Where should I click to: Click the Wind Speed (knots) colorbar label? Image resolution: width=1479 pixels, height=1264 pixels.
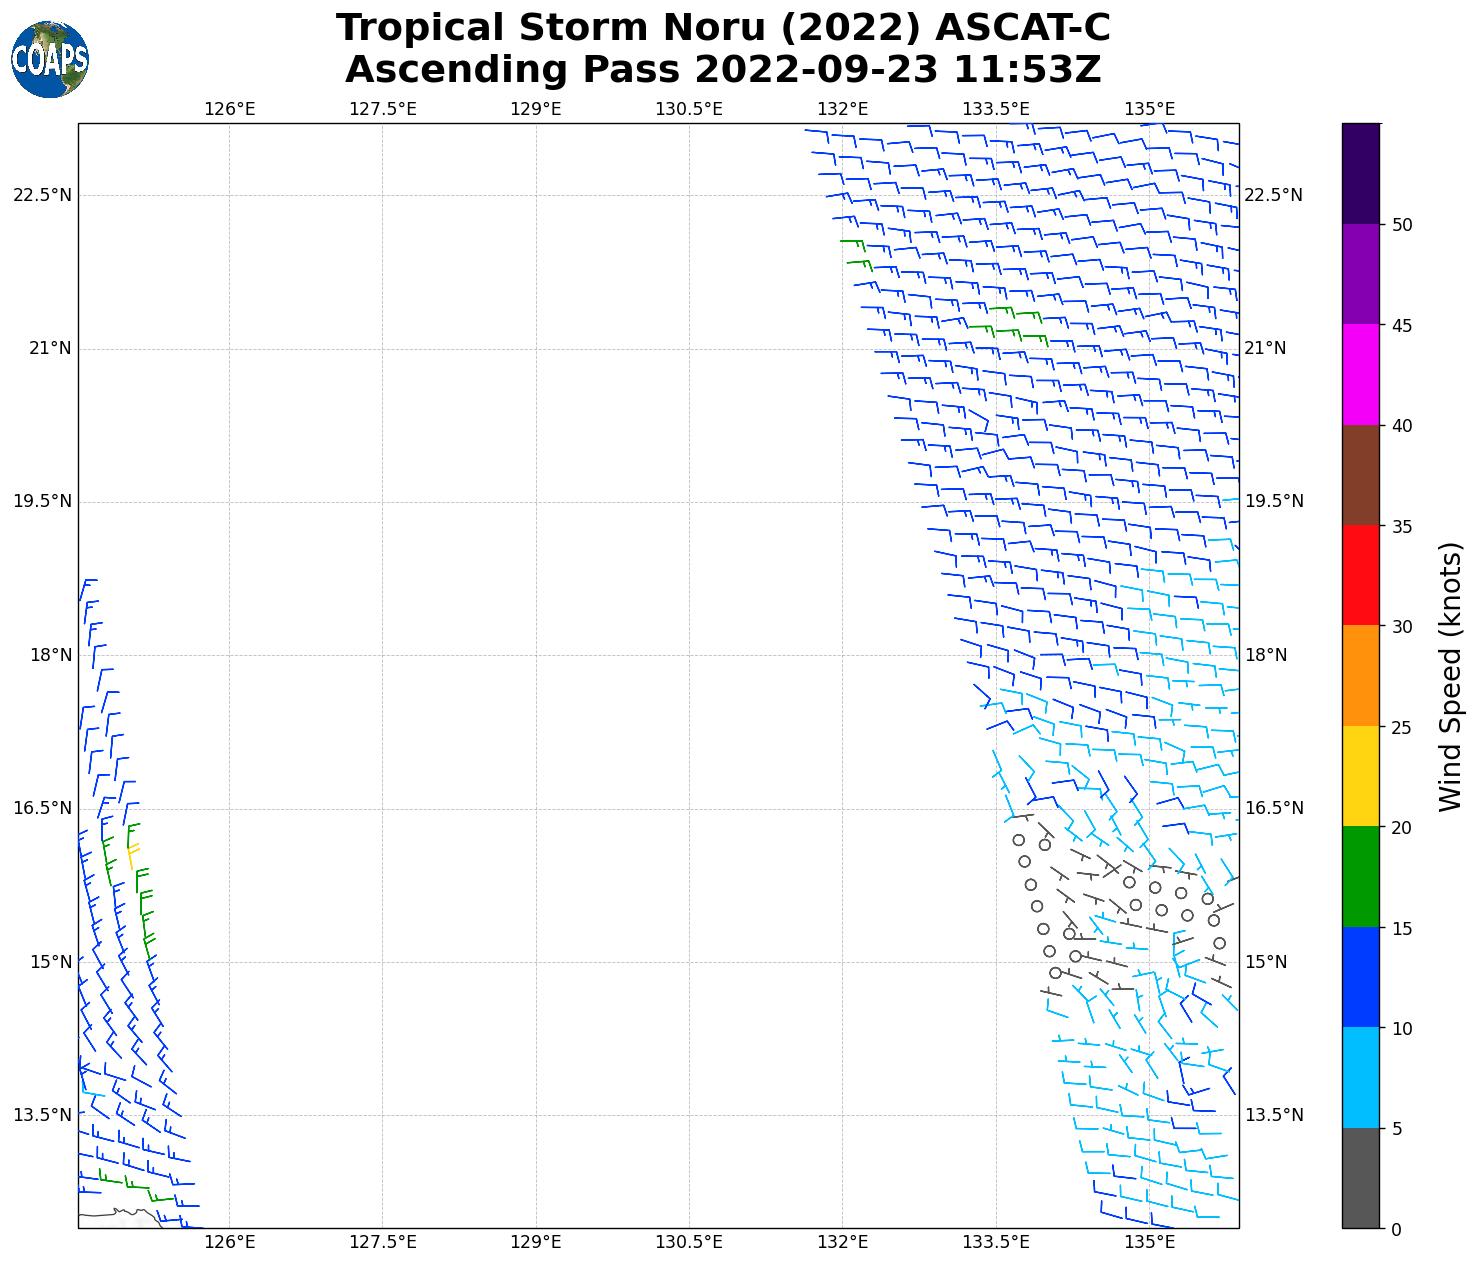click(1449, 676)
